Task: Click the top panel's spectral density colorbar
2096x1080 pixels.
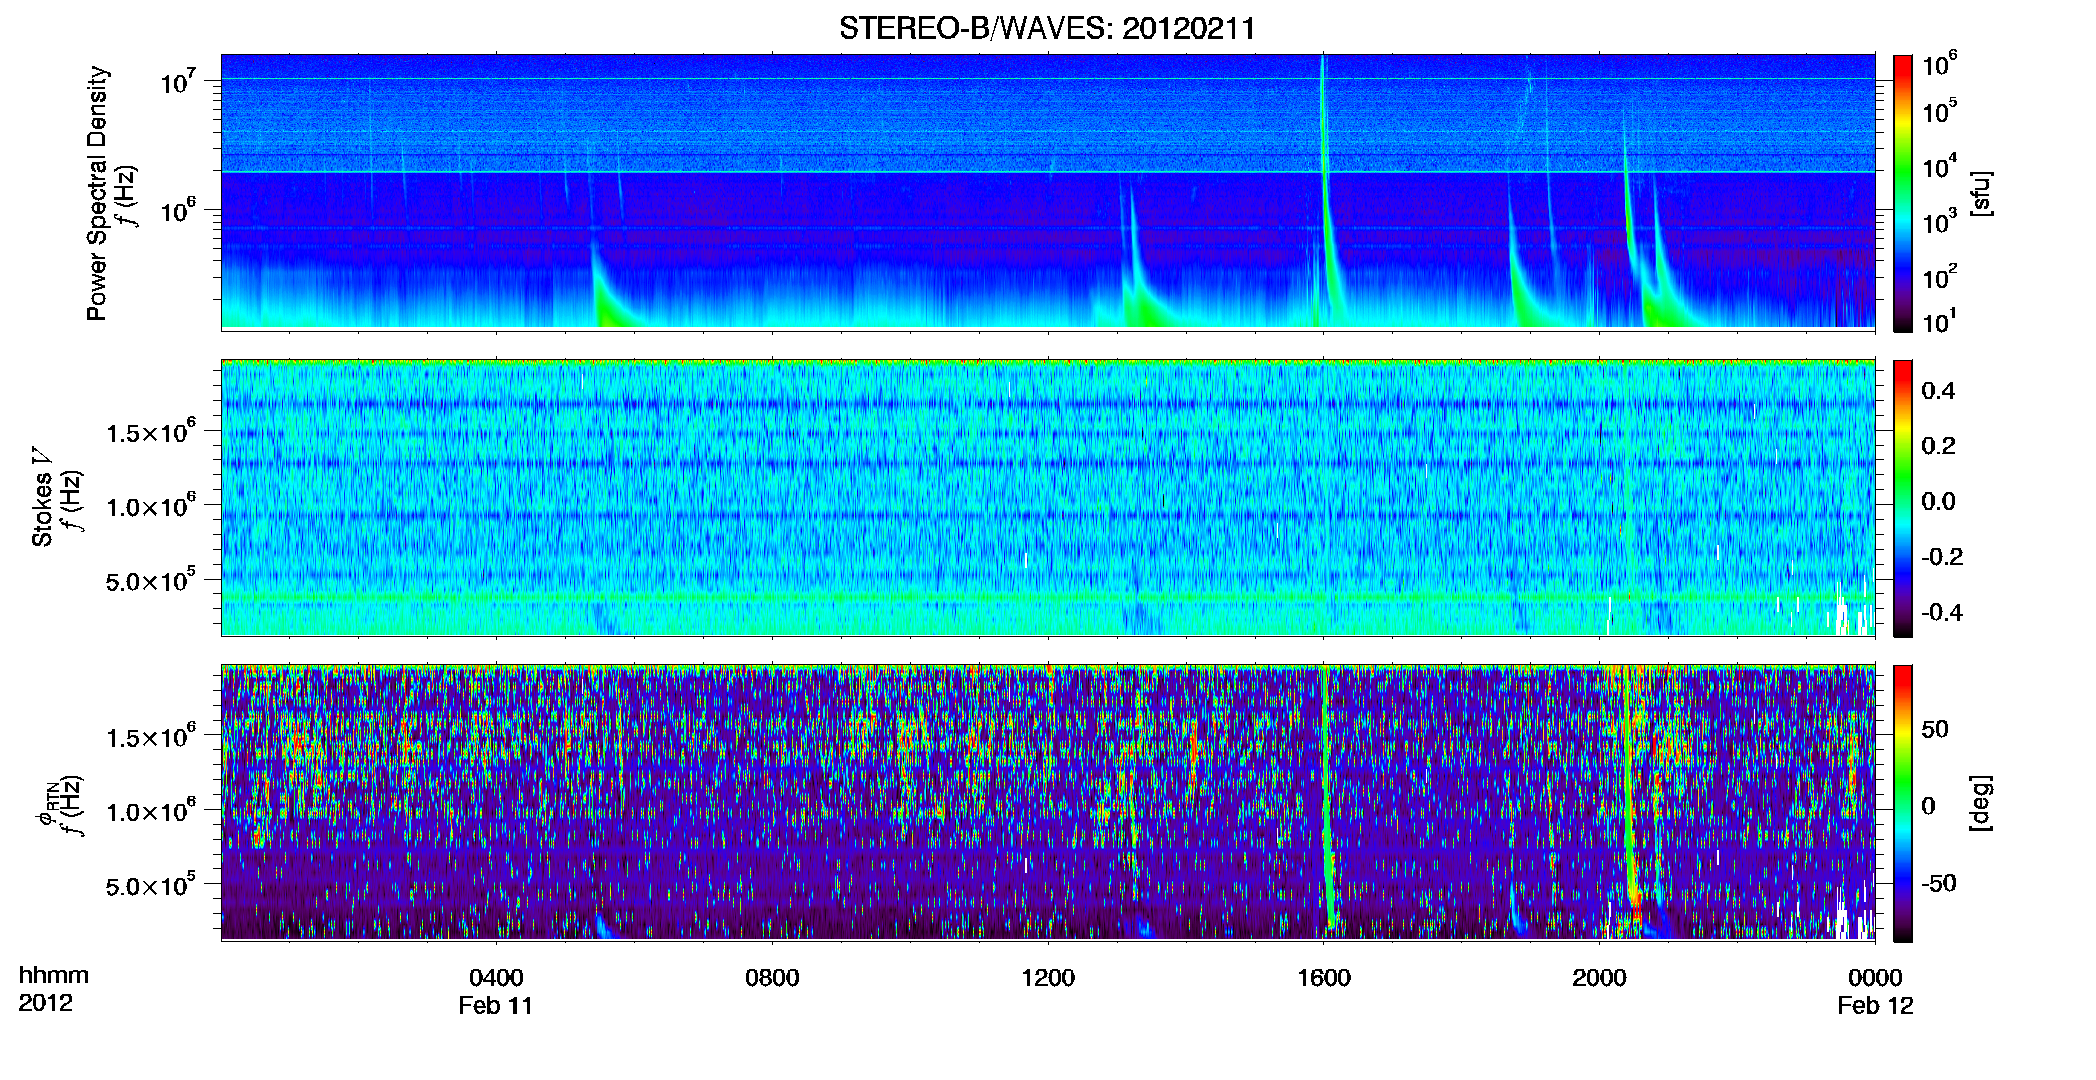Action: pos(1903,193)
